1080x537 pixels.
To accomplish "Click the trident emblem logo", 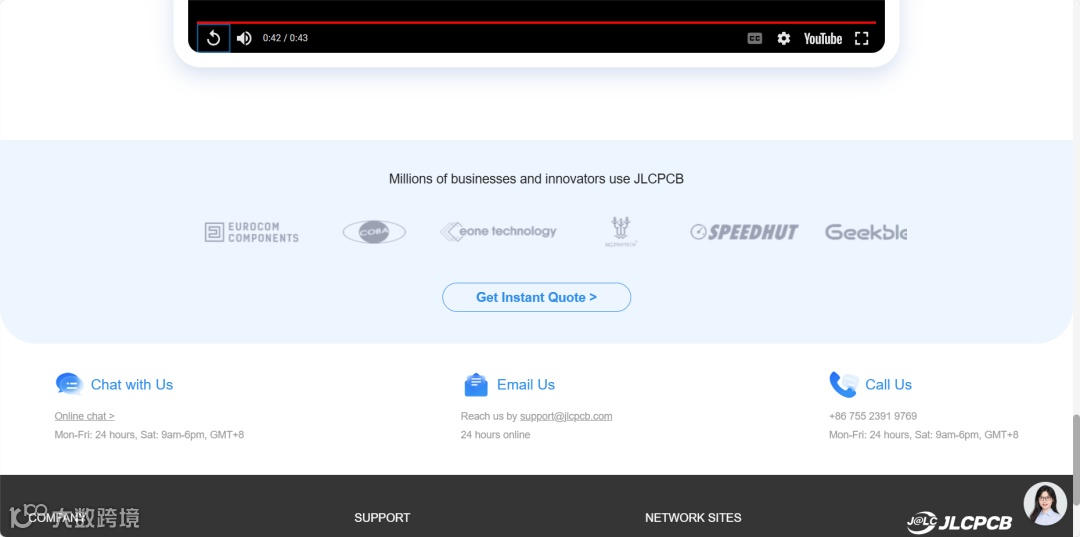I will tap(621, 232).
